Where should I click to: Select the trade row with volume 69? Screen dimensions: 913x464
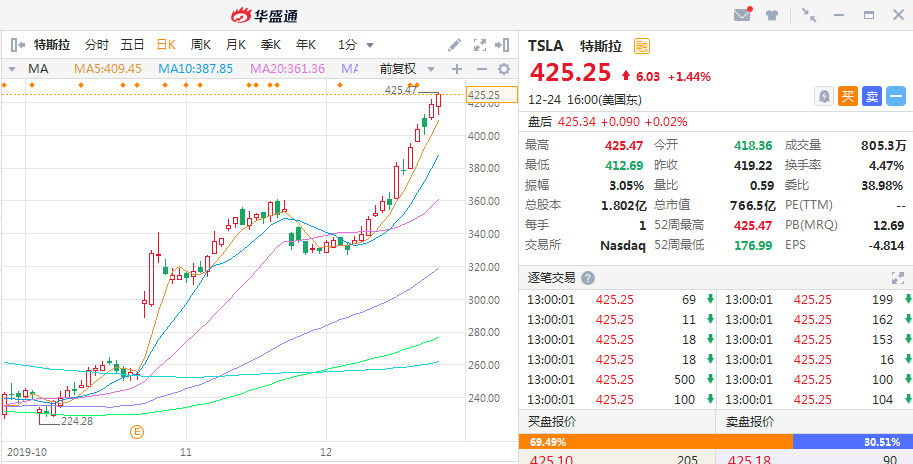(619, 300)
